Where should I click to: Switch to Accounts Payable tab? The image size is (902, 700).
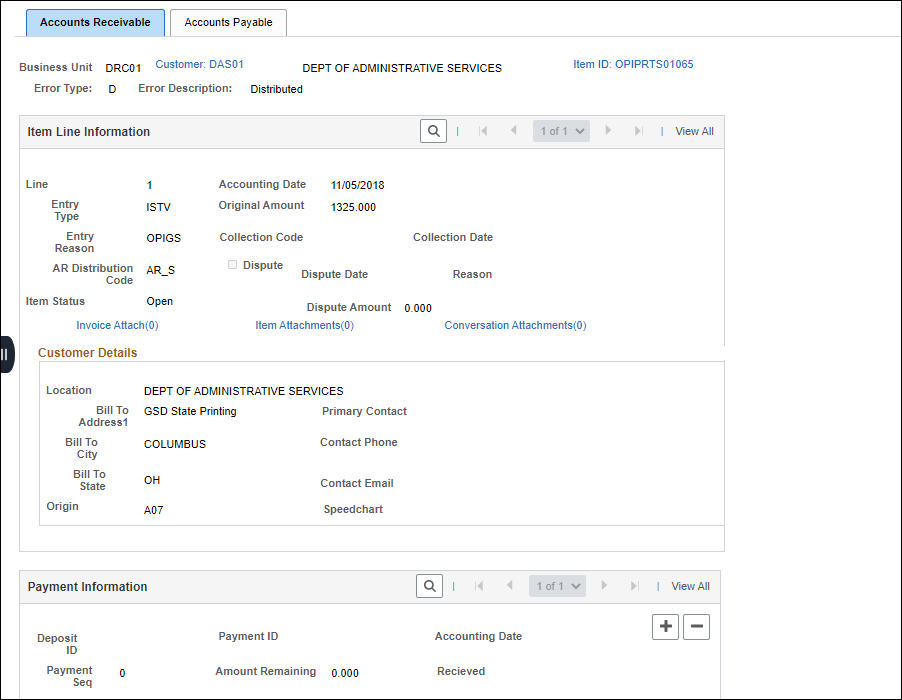click(228, 22)
